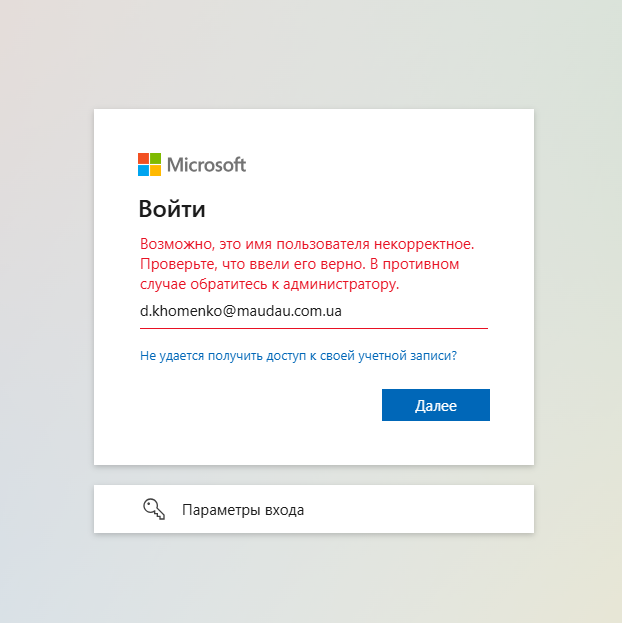The image size is (622, 623).
Task: Click the red square of the Microsoft logo
Action: pos(143,159)
